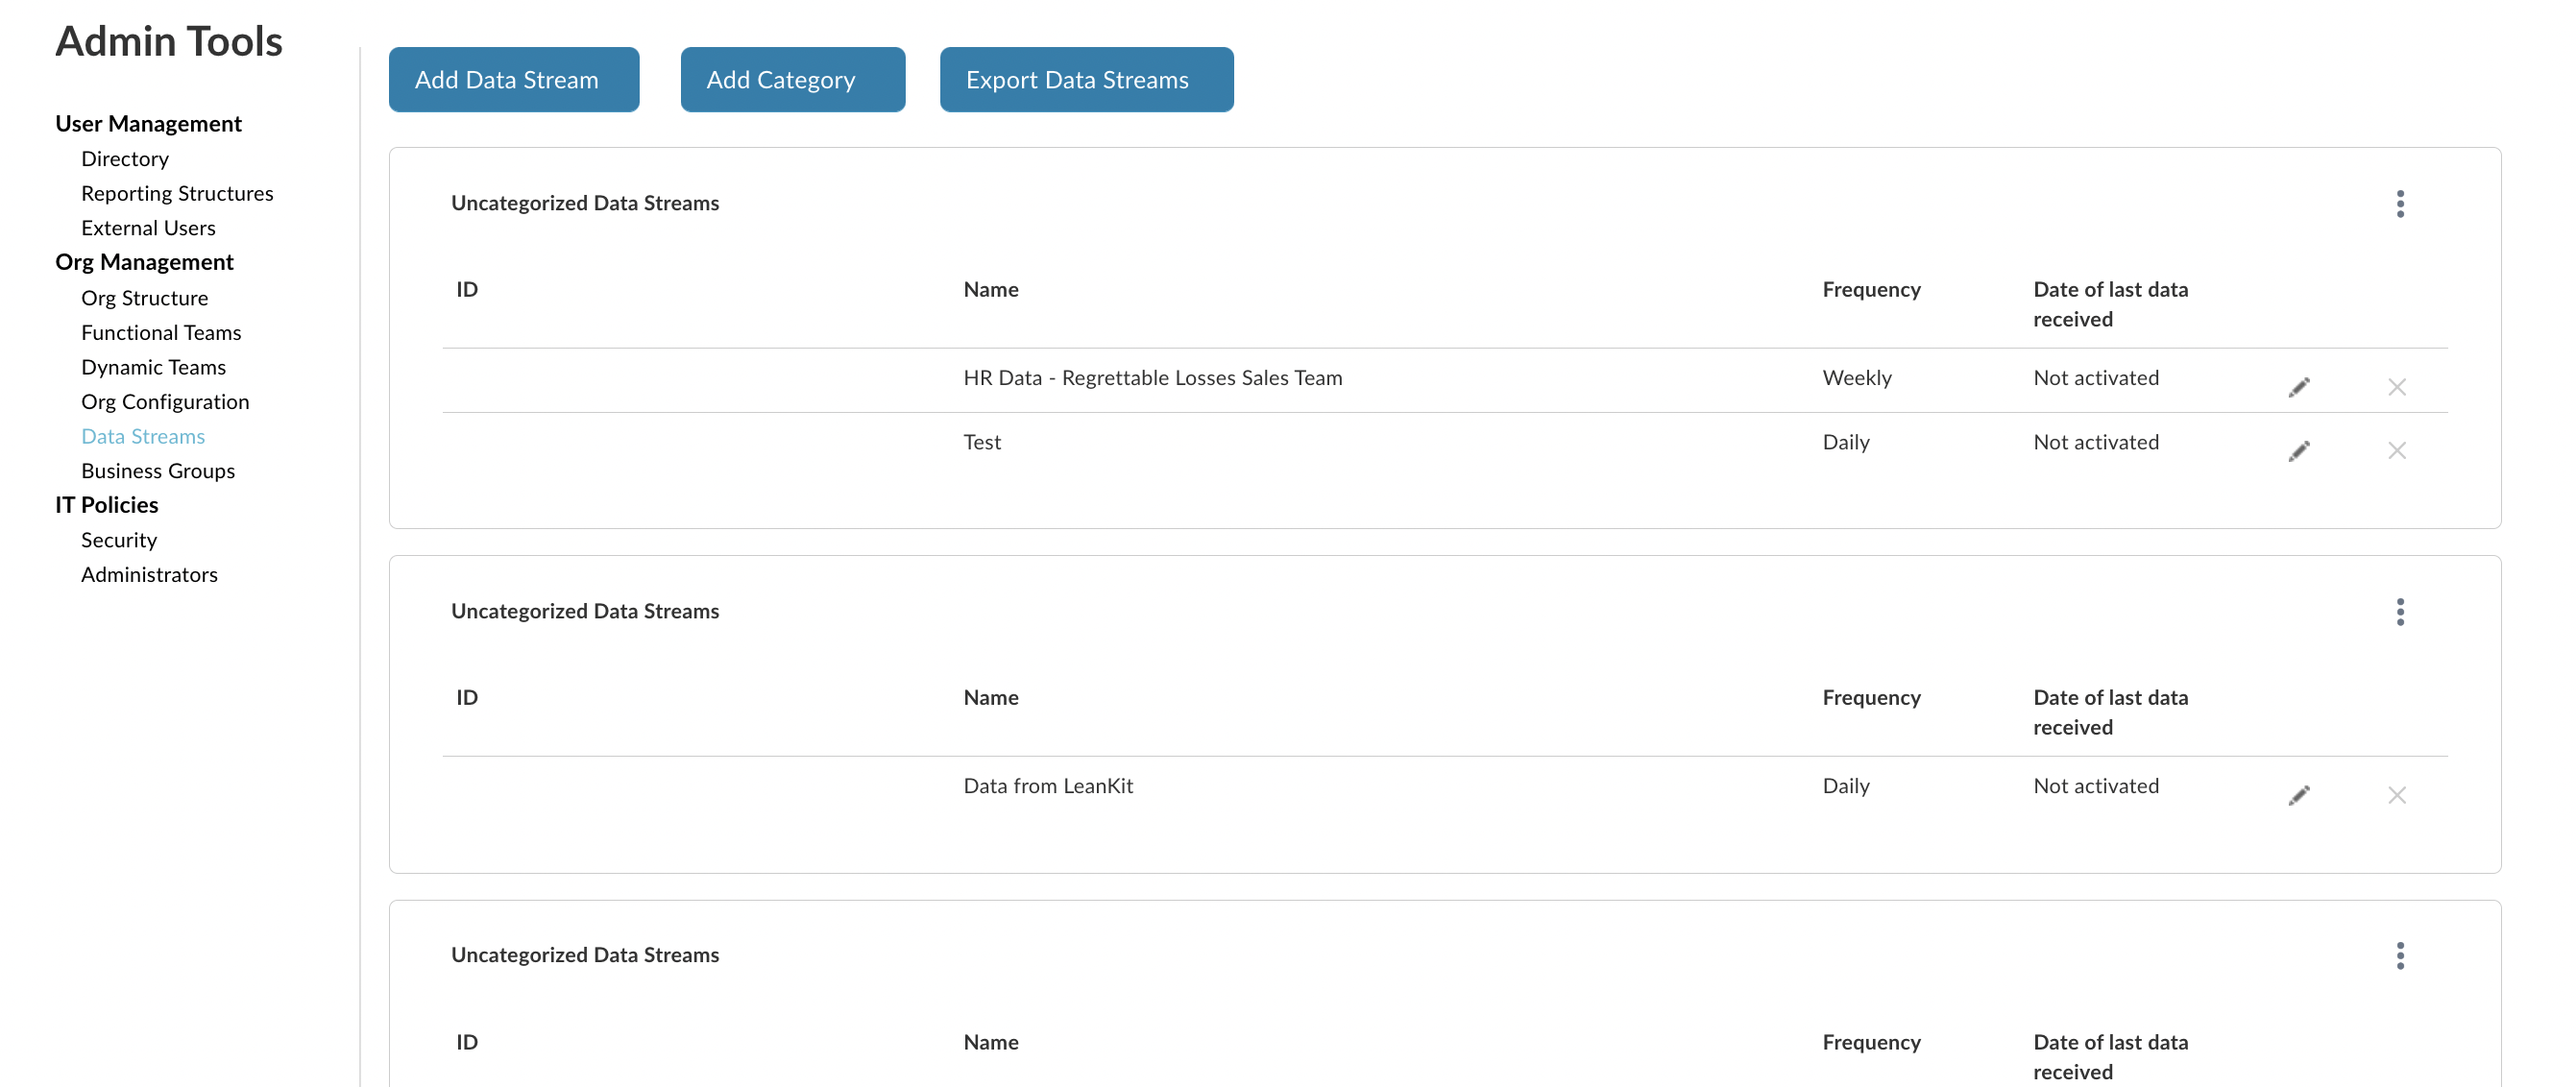The width and height of the screenshot is (2576, 1087).
Task: Click the Admin Tools title
Action: (169, 42)
